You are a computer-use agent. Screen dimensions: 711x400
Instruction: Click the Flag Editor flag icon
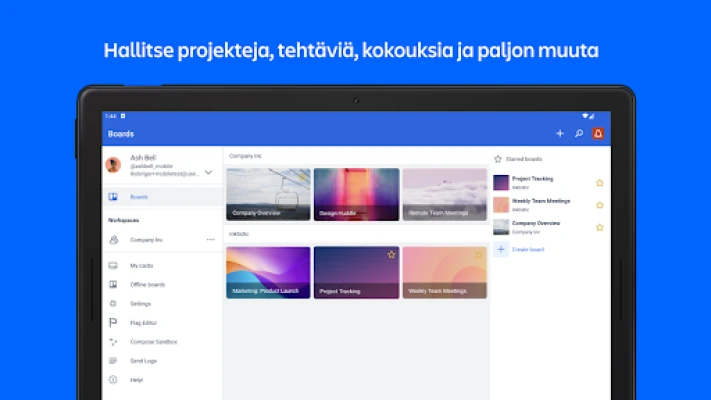113,322
